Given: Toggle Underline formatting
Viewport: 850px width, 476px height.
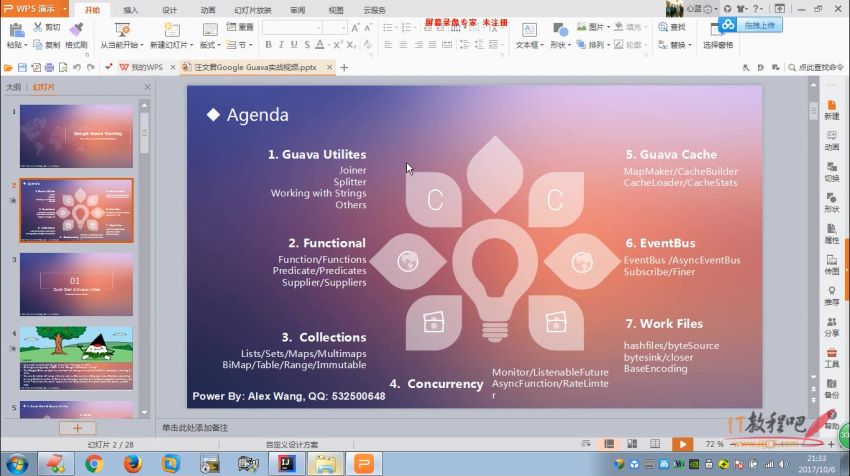Looking at the screenshot, I should point(294,44).
